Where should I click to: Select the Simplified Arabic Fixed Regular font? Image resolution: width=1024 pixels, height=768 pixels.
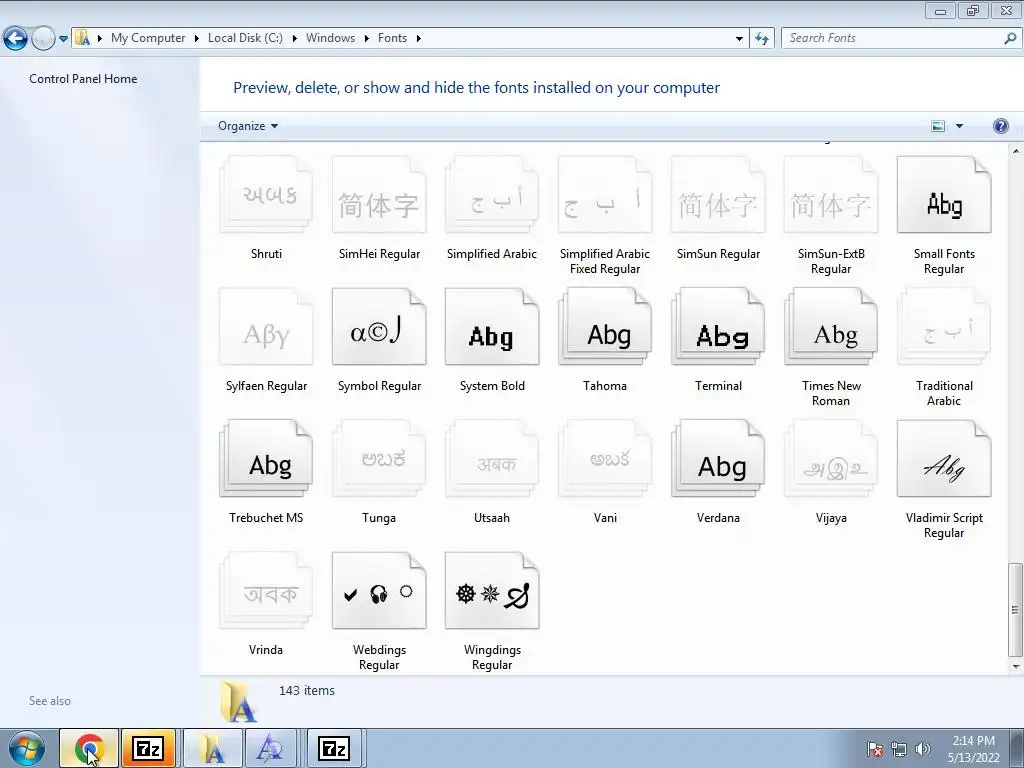[x=605, y=194]
